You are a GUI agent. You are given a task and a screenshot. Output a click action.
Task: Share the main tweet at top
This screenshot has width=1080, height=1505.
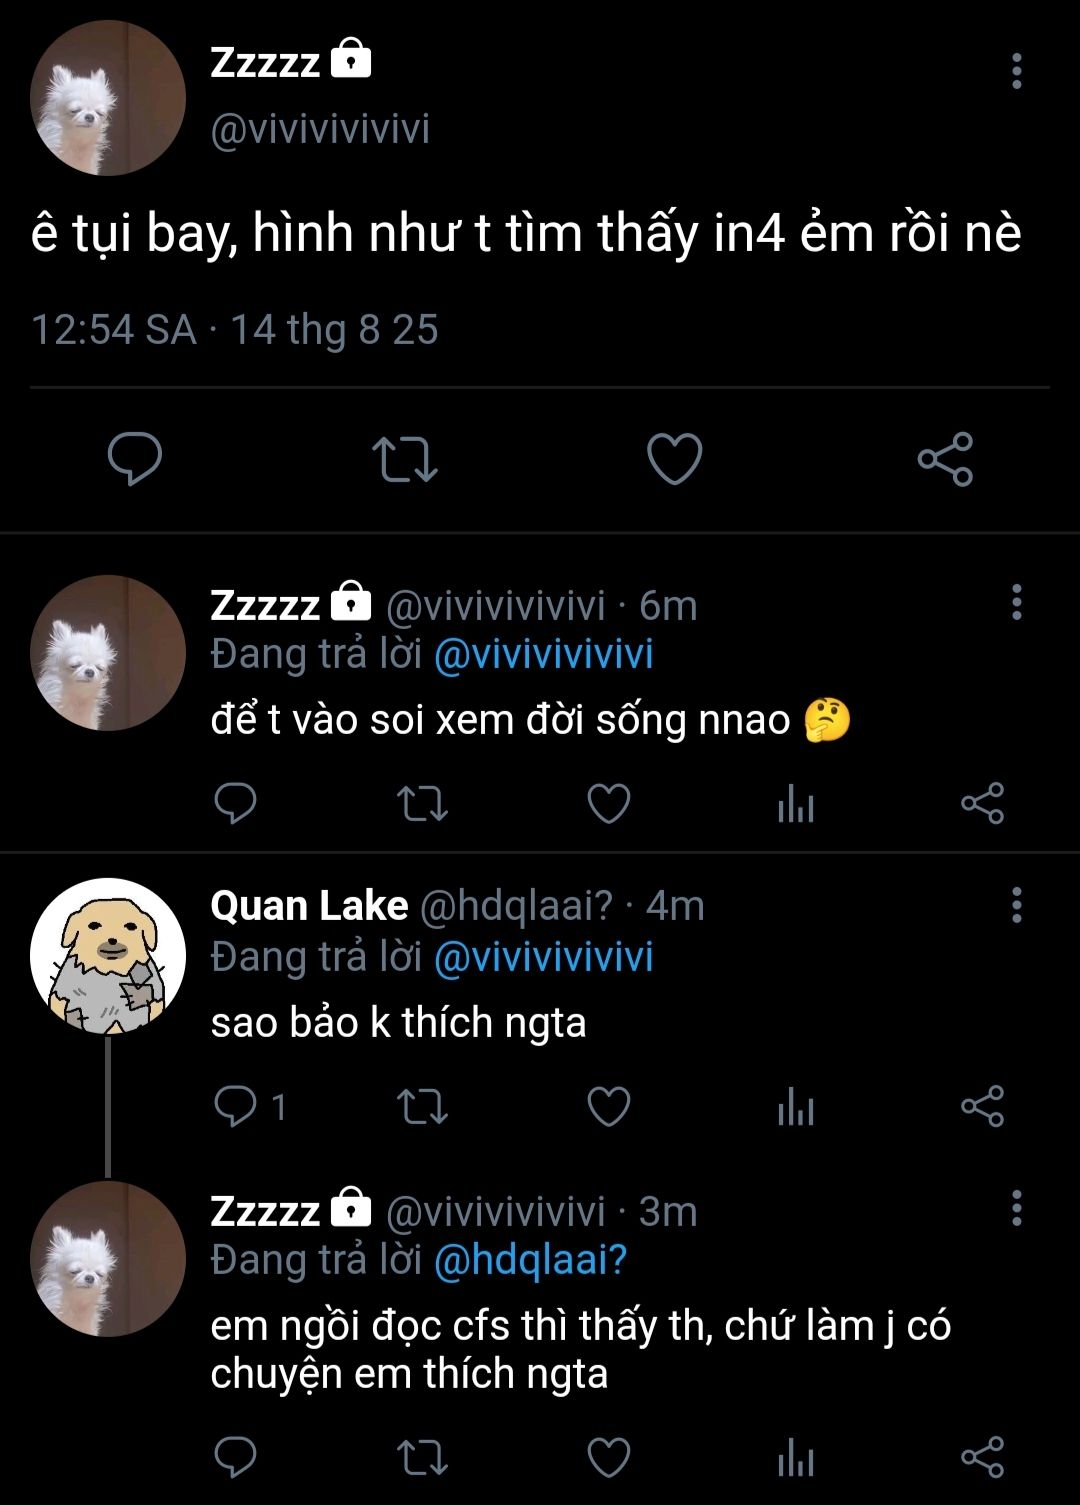point(945,459)
